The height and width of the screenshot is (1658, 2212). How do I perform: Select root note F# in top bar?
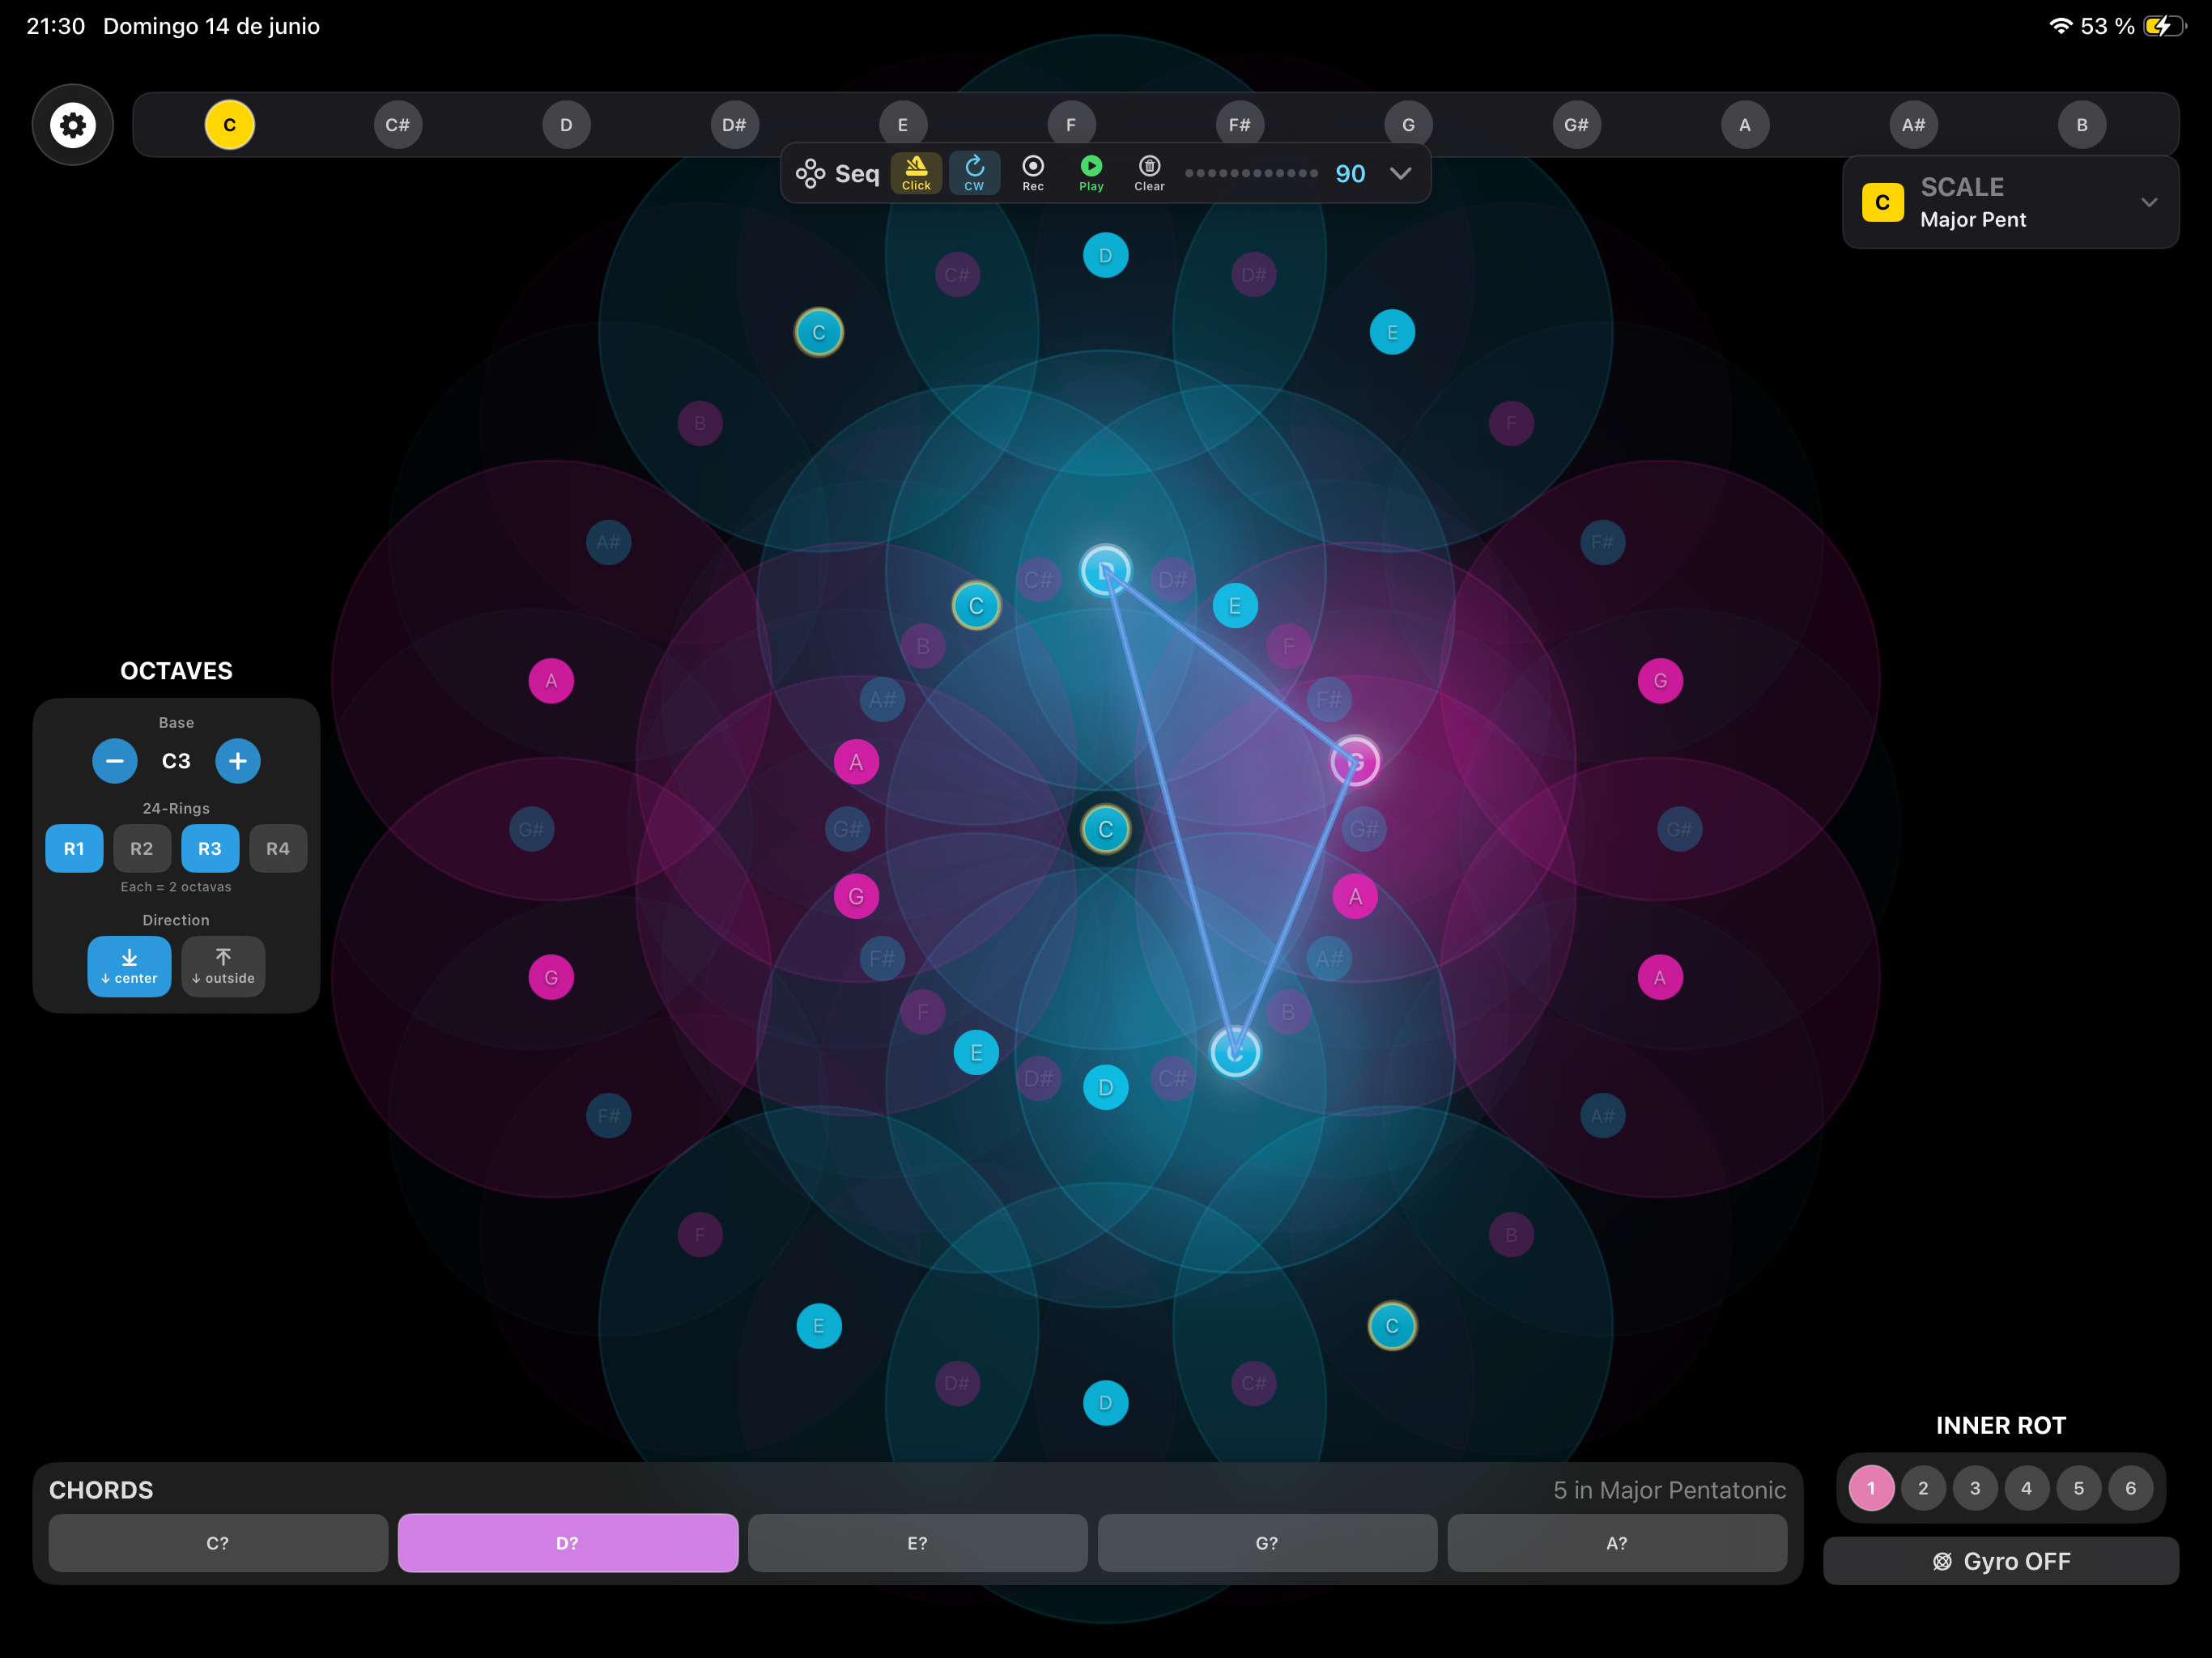1240,125
